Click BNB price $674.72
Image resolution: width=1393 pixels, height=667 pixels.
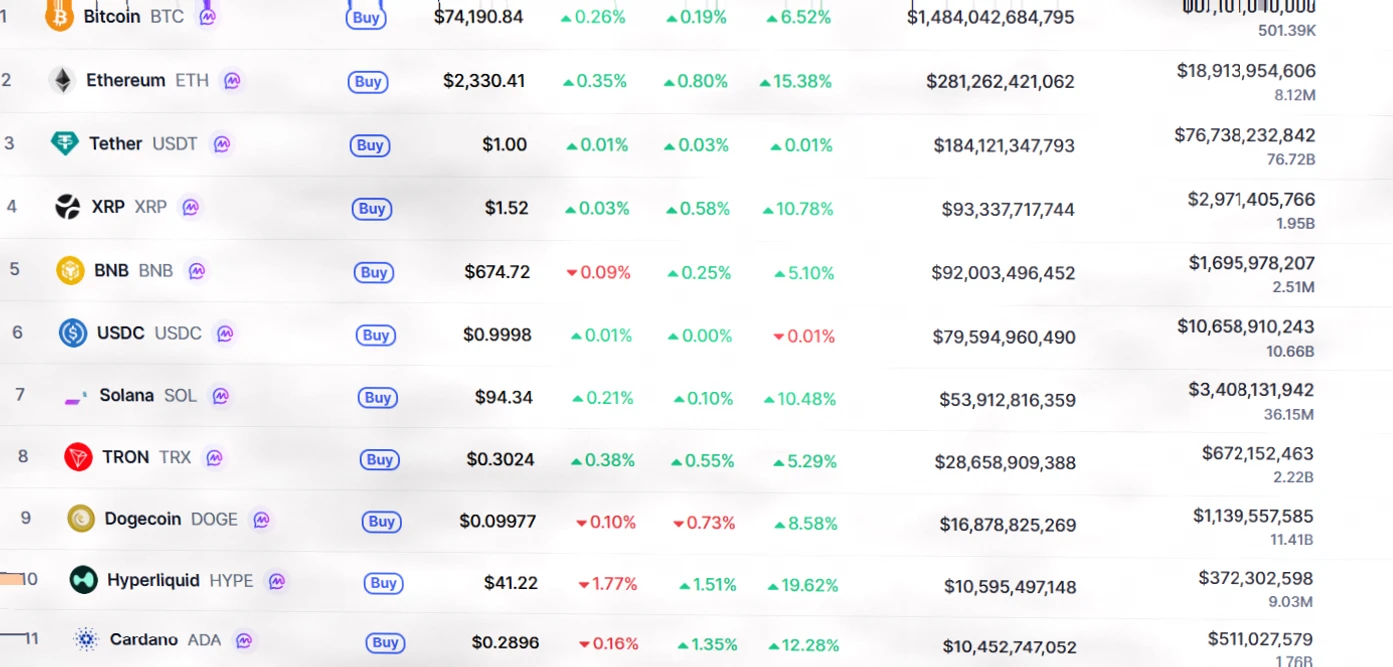[497, 271]
